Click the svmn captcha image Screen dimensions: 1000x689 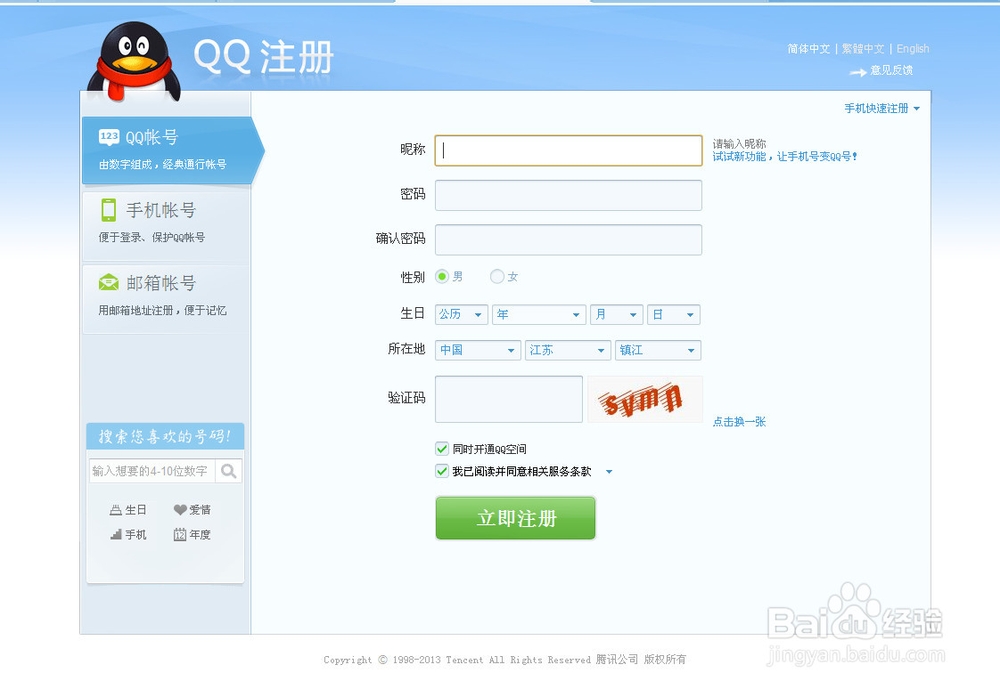tap(645, 399)
